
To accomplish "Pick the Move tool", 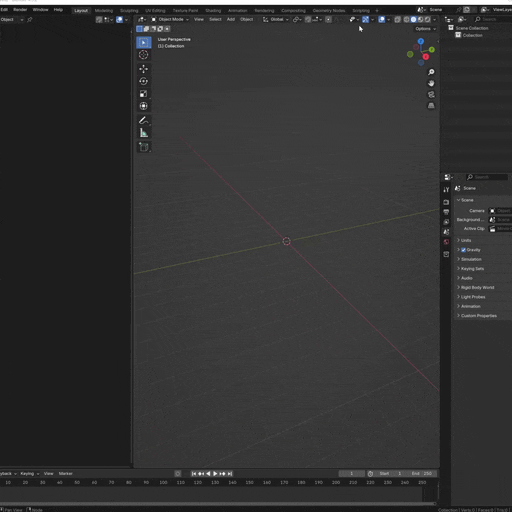I will [144, 69].
